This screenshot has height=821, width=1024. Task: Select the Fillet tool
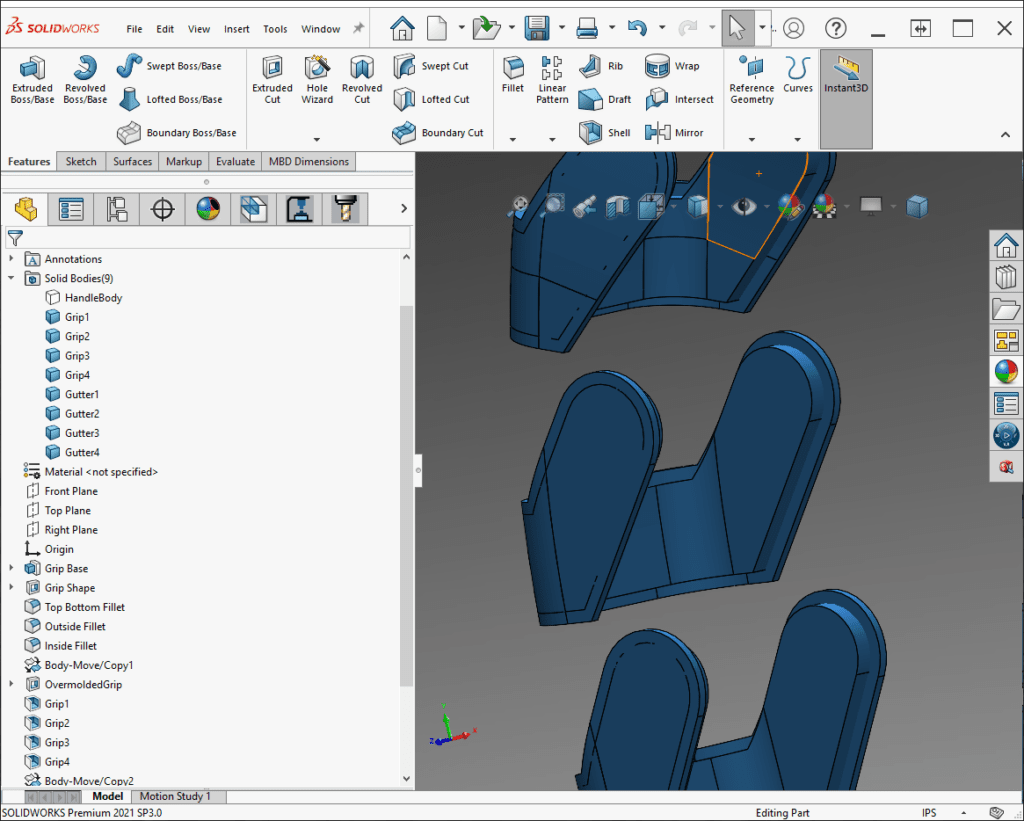(x=513, y=80)
